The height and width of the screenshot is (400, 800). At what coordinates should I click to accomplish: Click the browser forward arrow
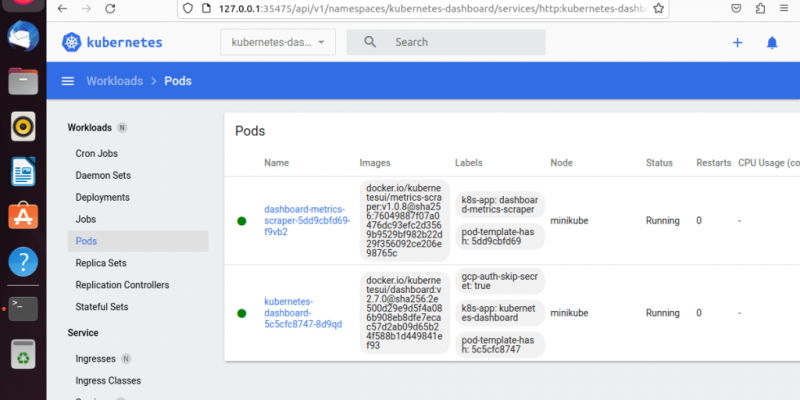(x=86, y=9)
